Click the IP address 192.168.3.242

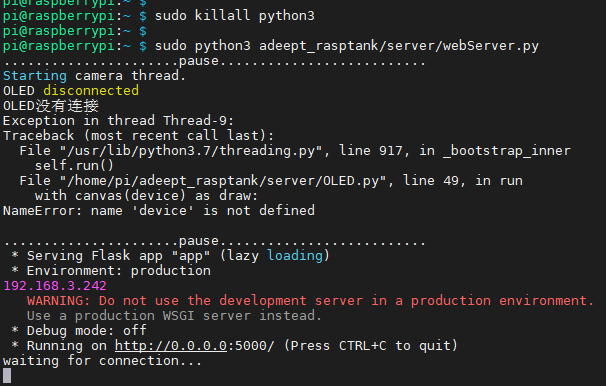tap(55, 286)
